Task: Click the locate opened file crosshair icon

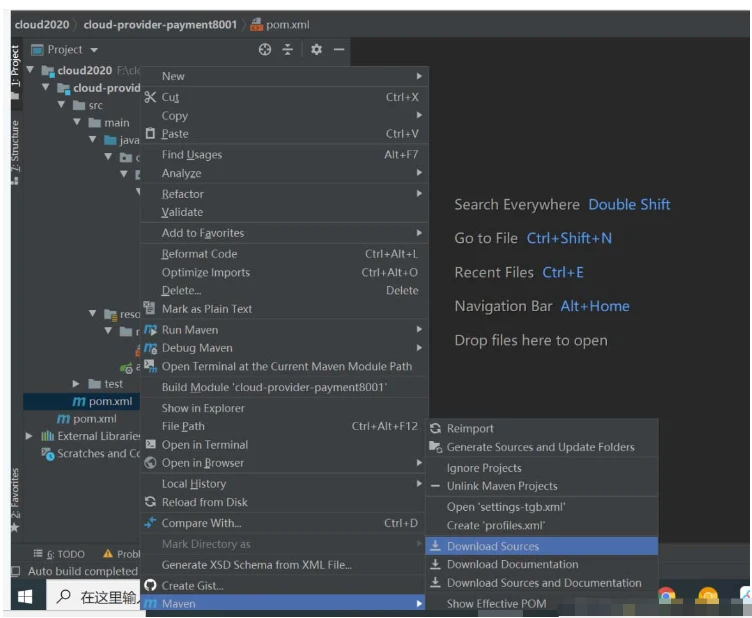Action: tap(265, 50)
